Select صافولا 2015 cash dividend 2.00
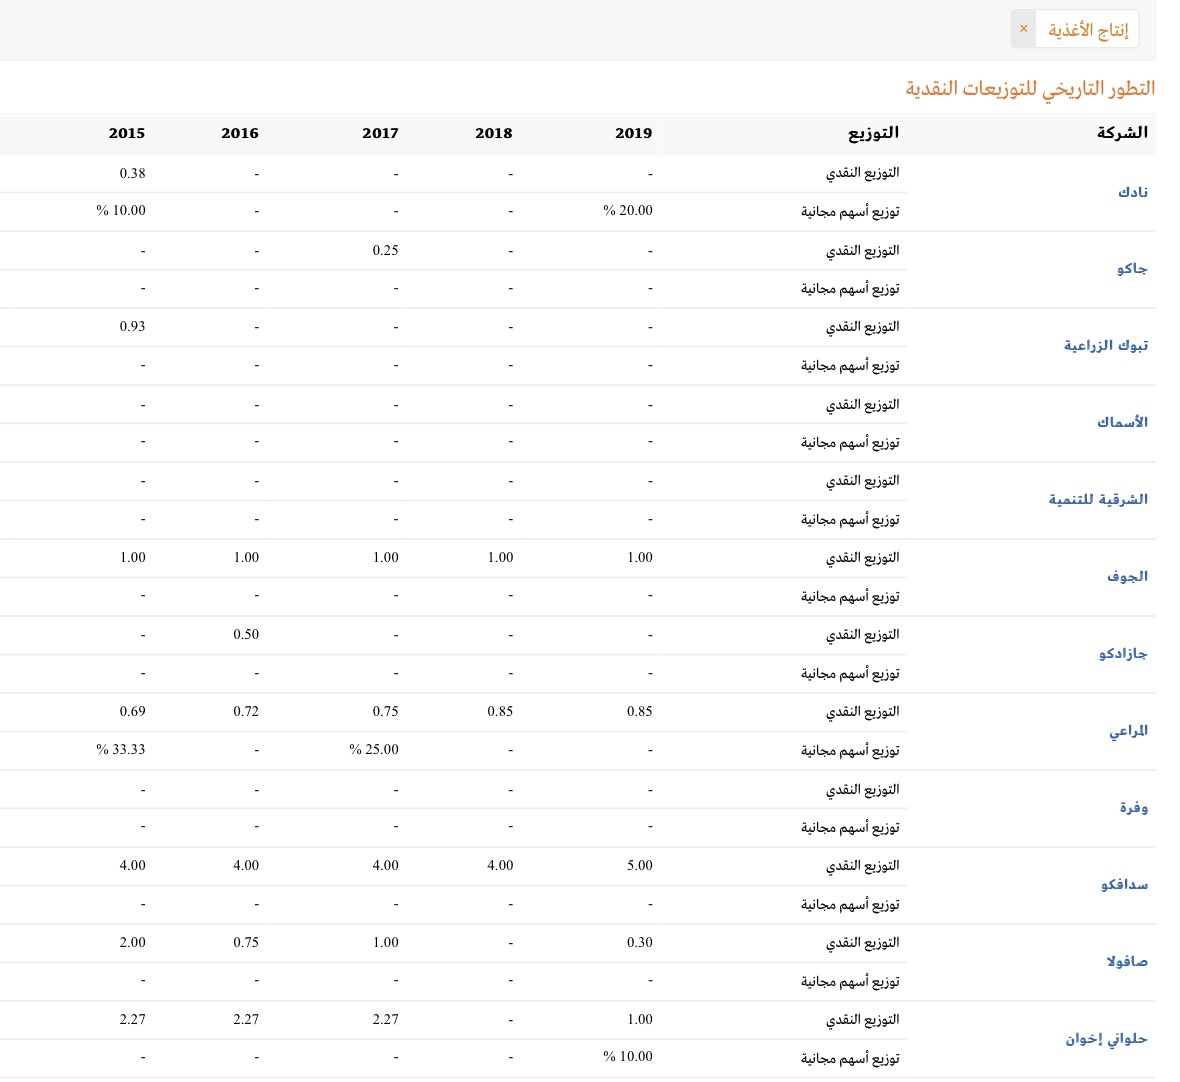 (132, 942)
